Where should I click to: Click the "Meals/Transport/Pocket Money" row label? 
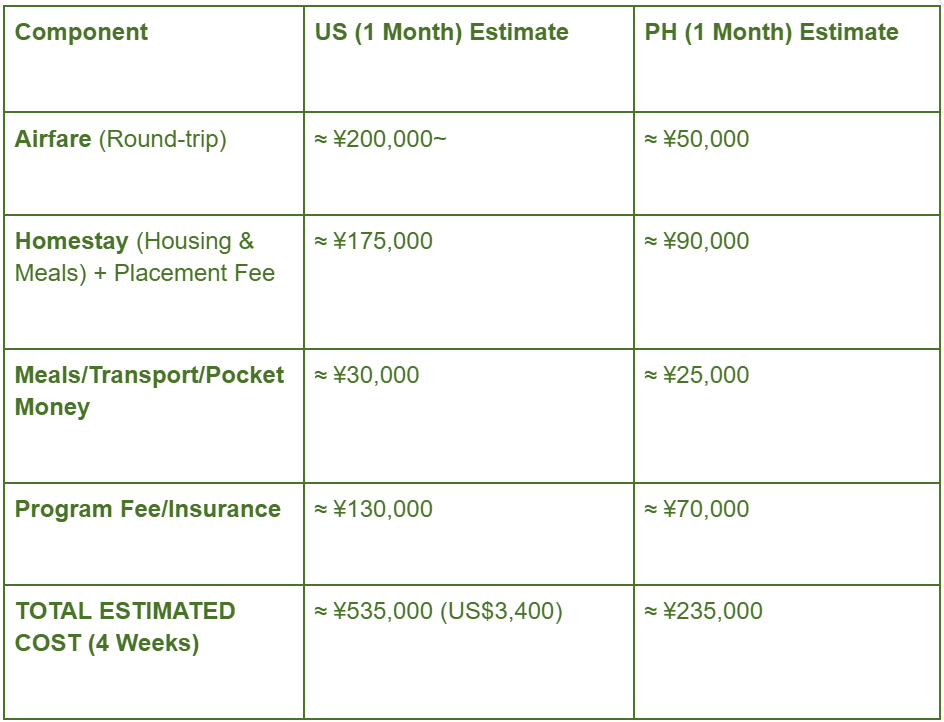[x=149, y=391]
